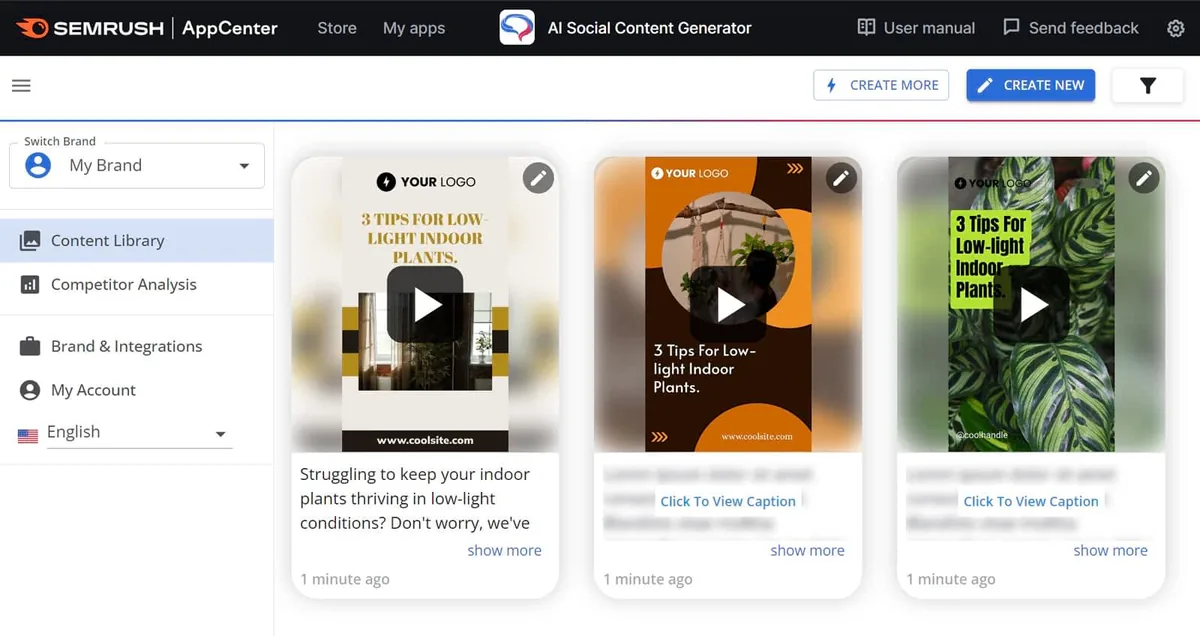The width and height of the screenshot is (1200, 636).
Task: Open settings gear in top bar
Action: point(1176,28)
